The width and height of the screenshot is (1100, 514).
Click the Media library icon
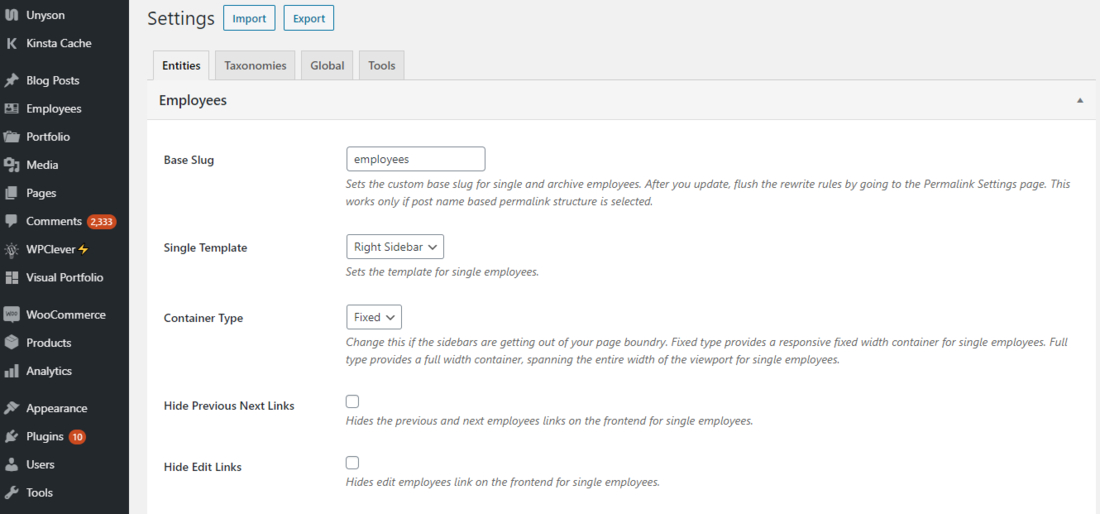tap(12, 165)
